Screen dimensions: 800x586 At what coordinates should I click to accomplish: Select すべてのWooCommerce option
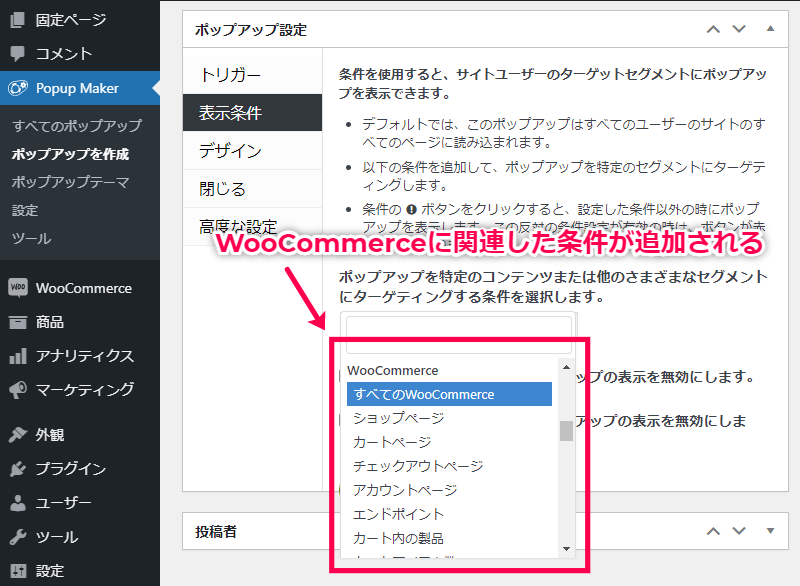click(449, 394)
